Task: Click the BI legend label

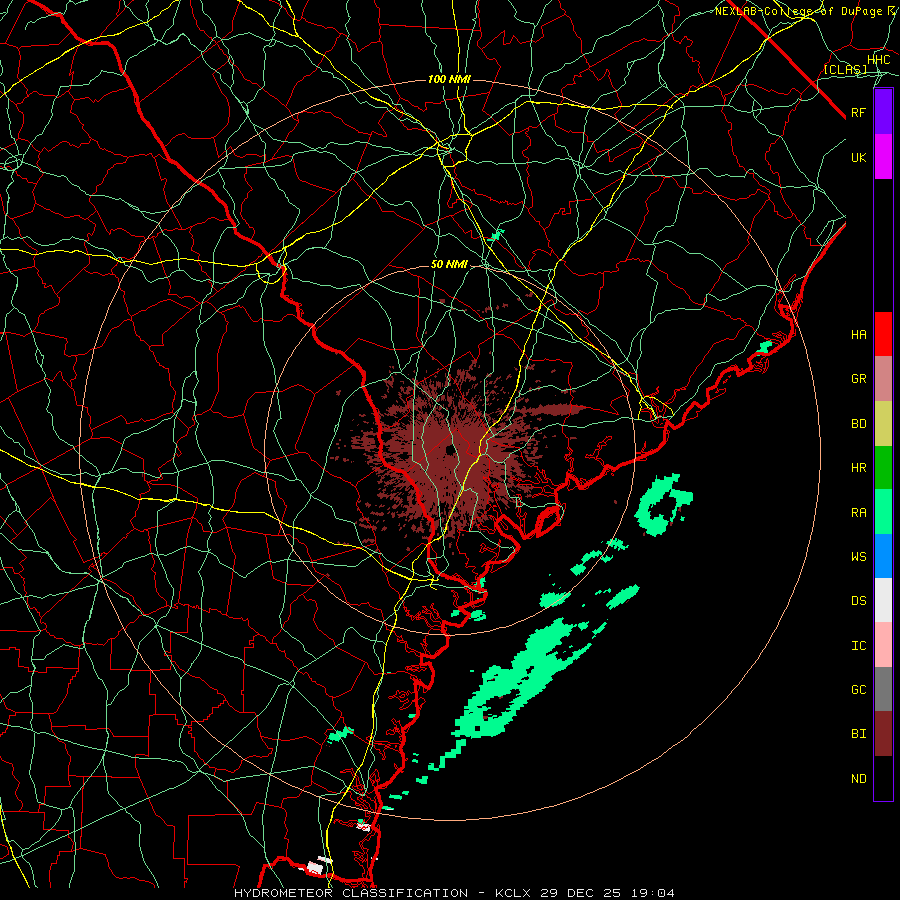Action: tap(859, 734)
